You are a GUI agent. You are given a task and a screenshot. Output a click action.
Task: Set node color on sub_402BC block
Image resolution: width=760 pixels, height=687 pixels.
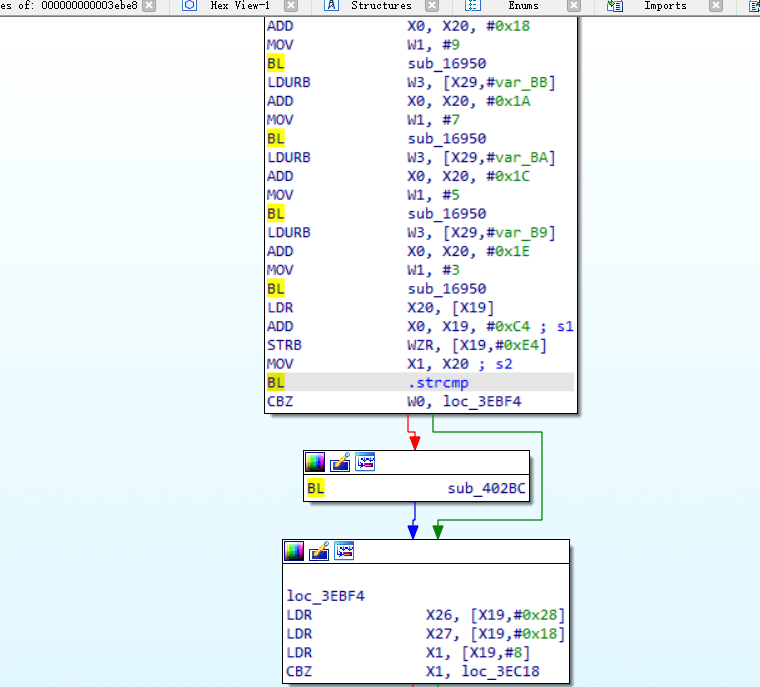[315, 462]
